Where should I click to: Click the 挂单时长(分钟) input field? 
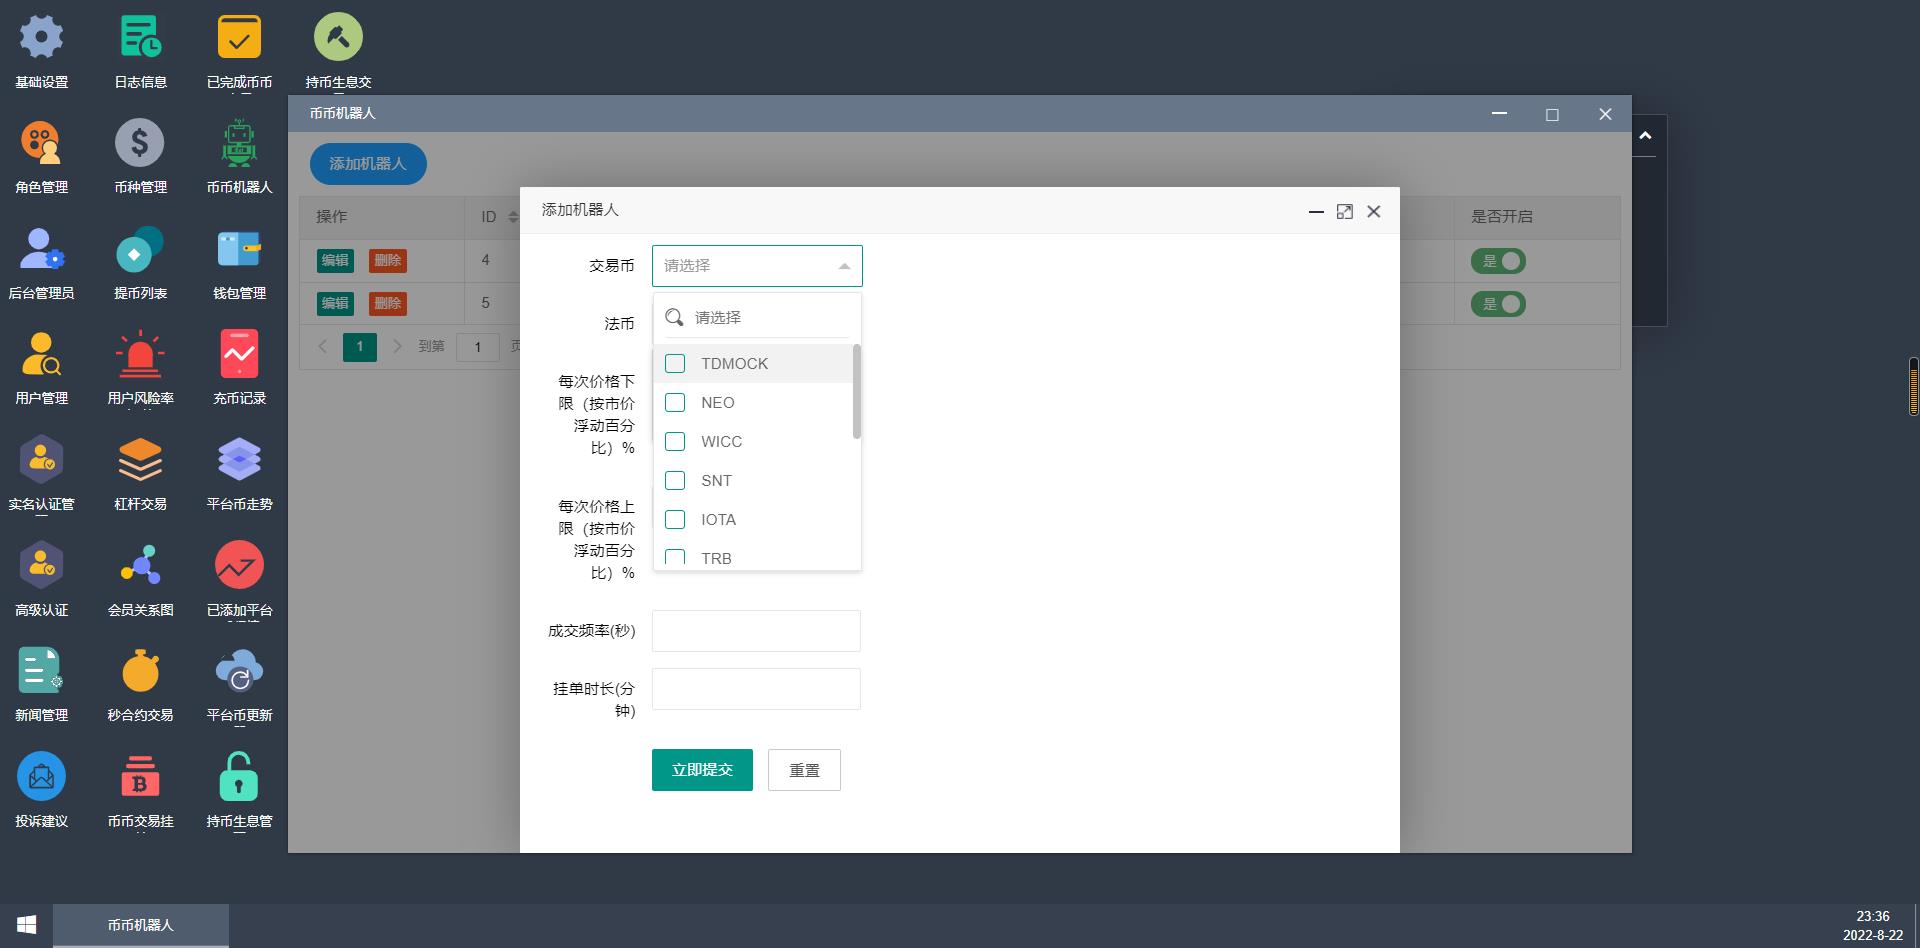[756, 689]
